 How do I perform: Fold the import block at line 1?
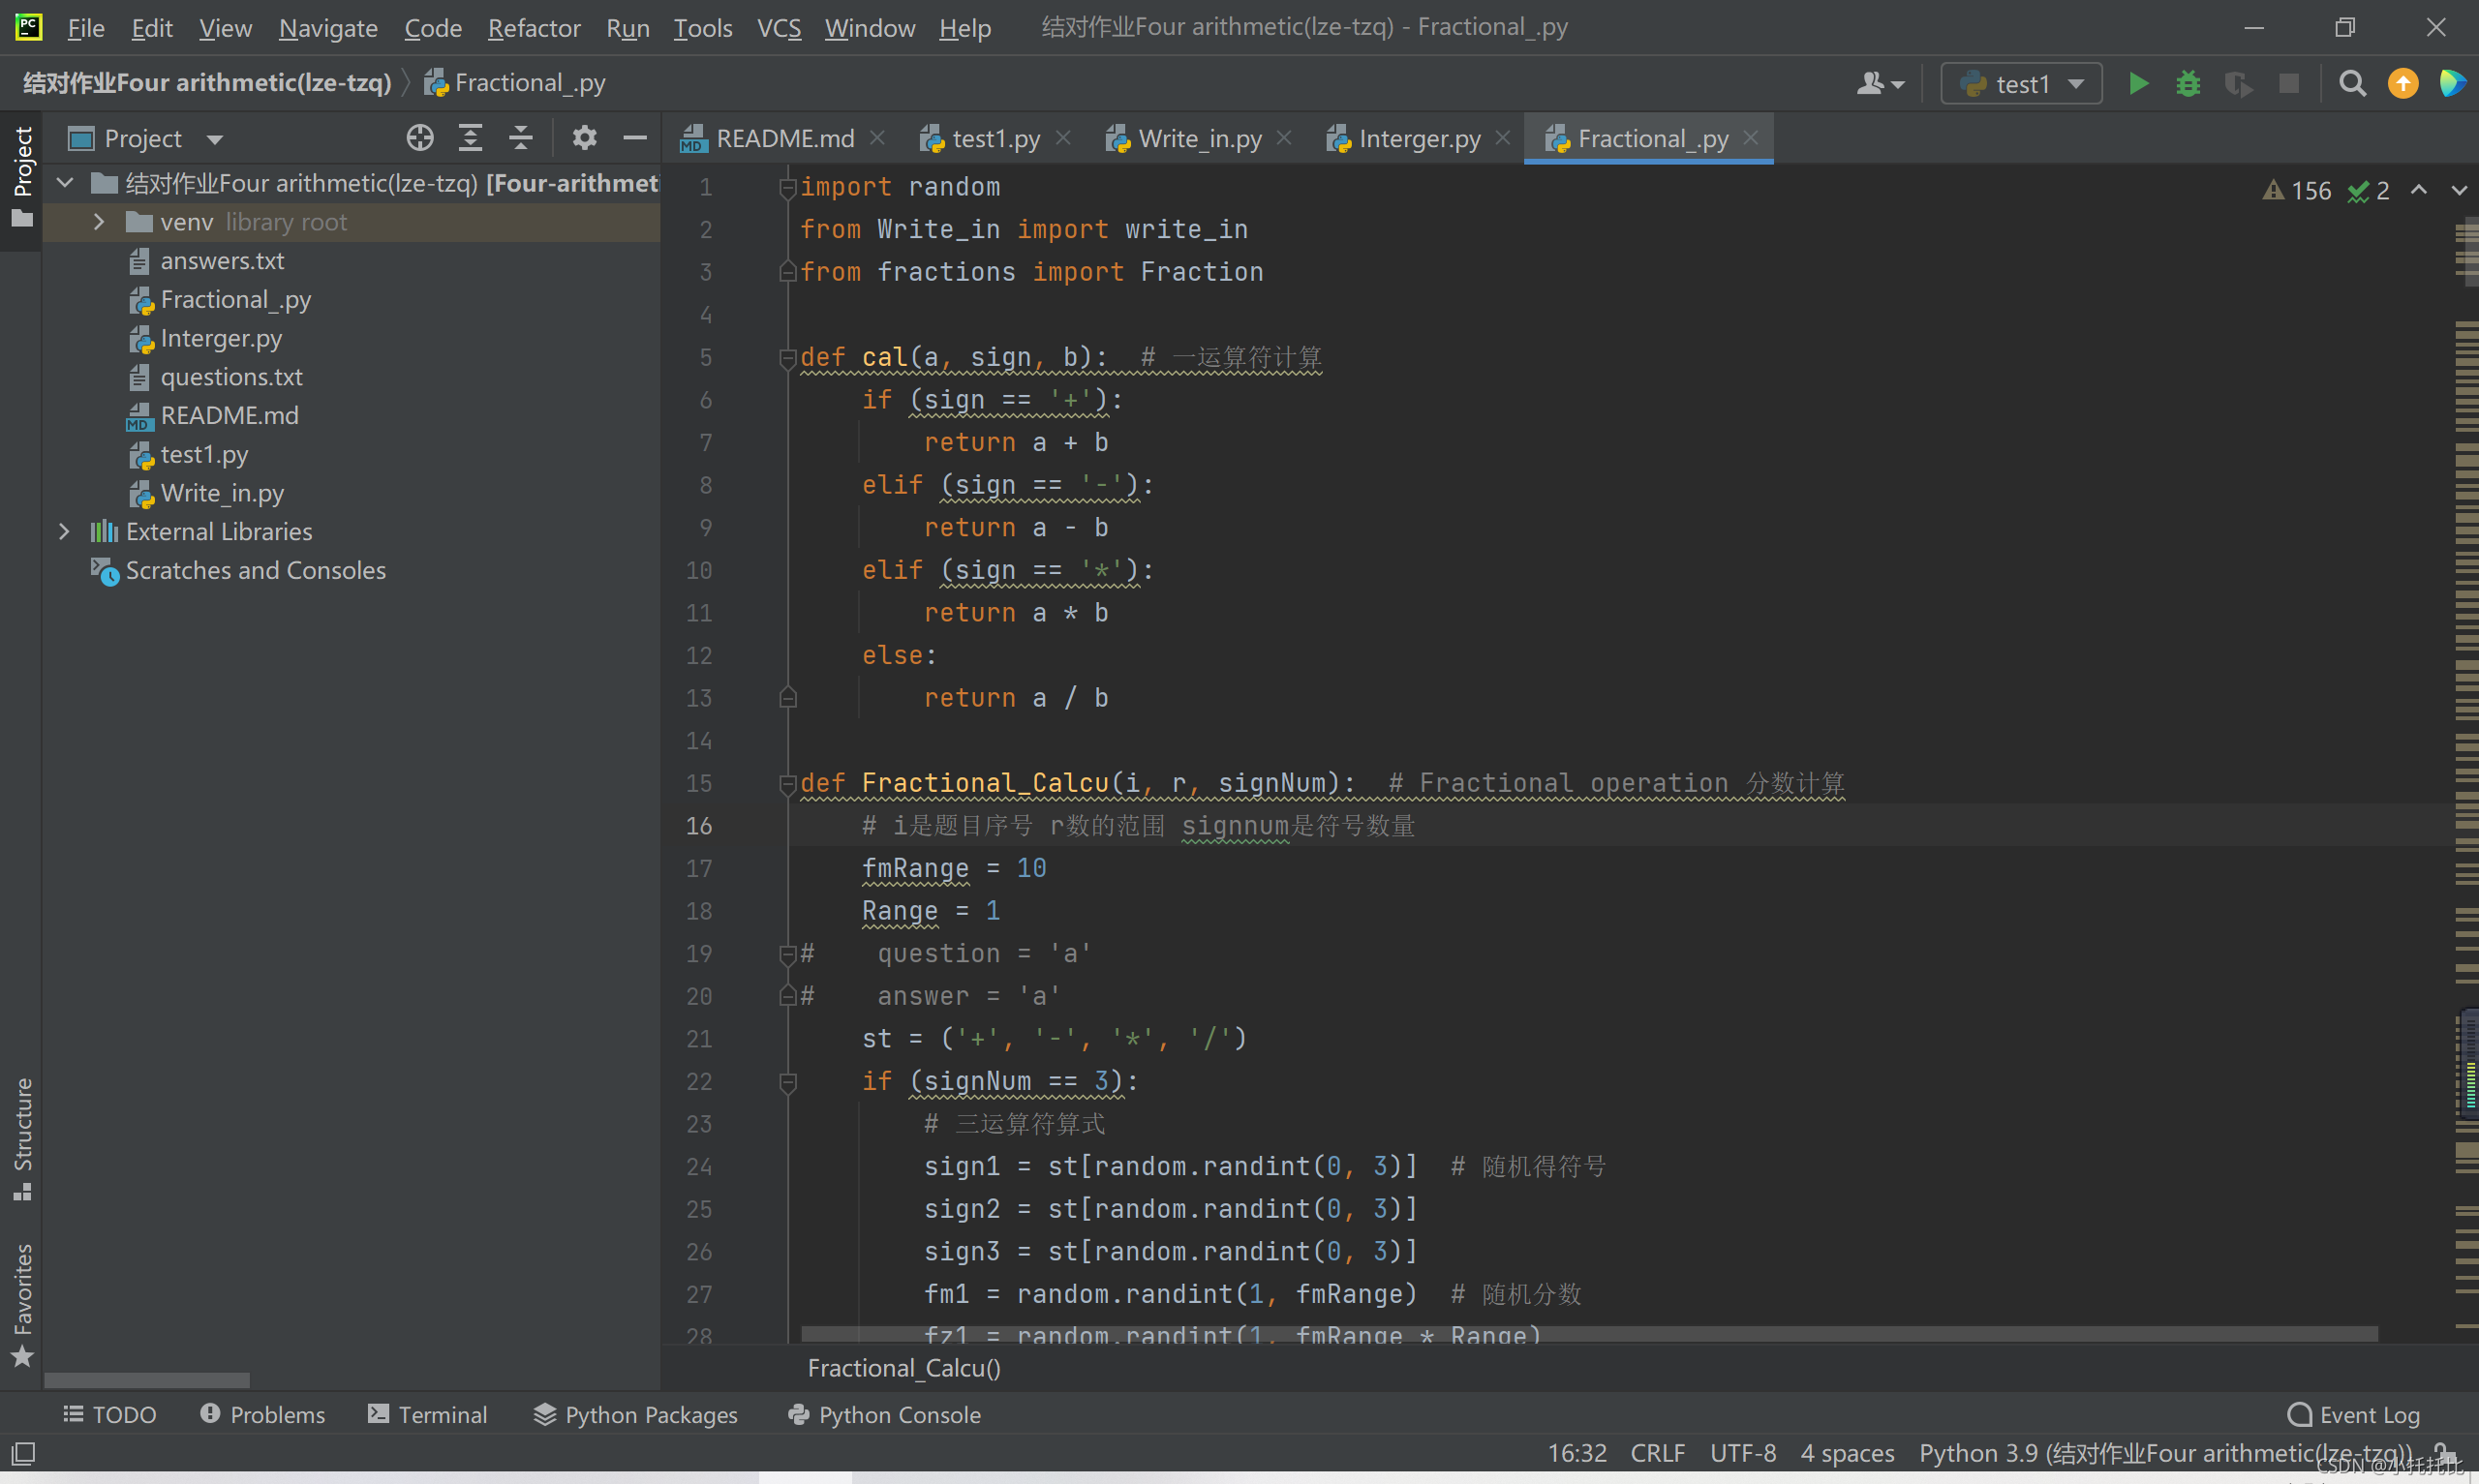click(787, 187)
